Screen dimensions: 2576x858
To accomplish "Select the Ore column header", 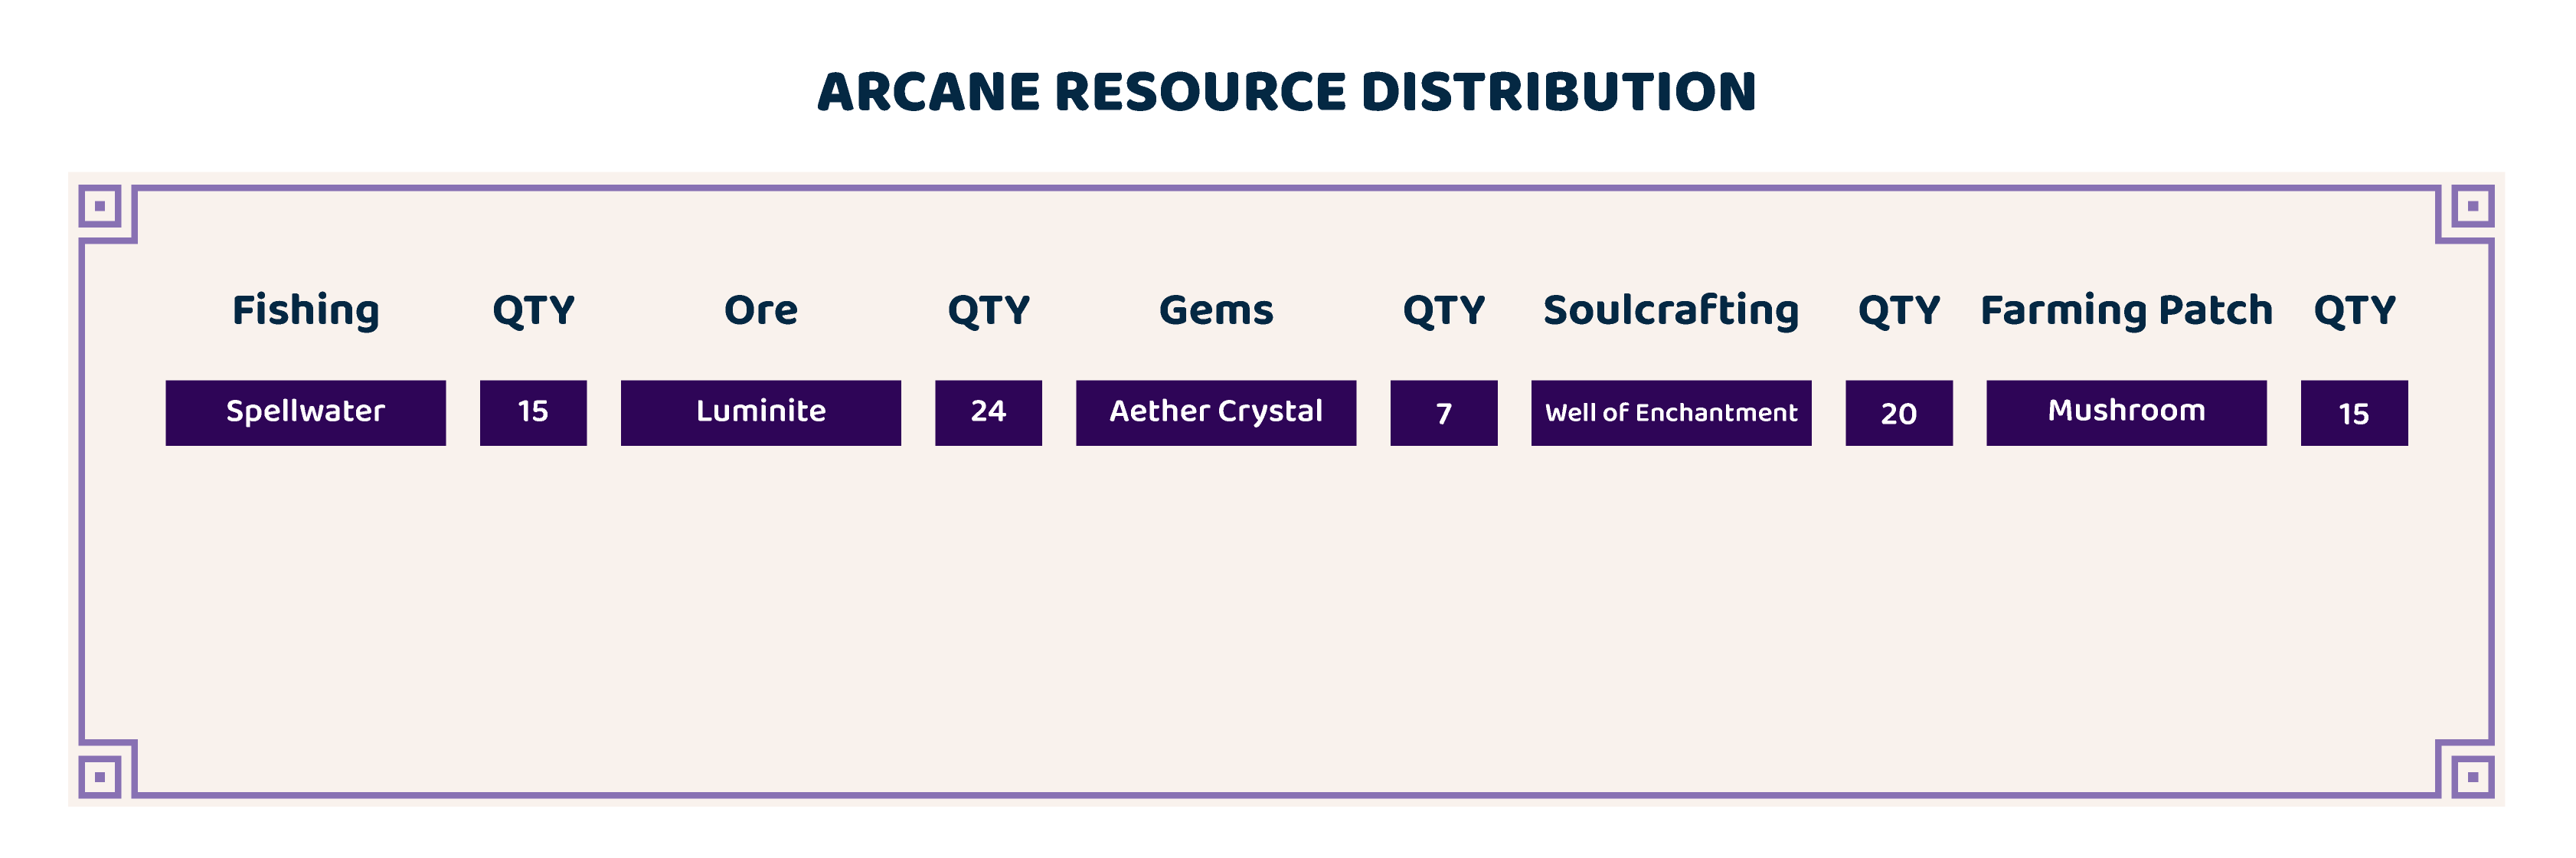I will click(x=761, y=310).
